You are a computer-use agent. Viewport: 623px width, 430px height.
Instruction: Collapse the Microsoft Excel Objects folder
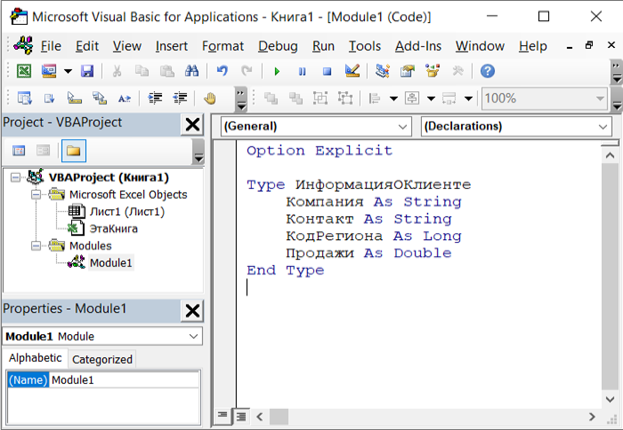[x=36, y=194]
